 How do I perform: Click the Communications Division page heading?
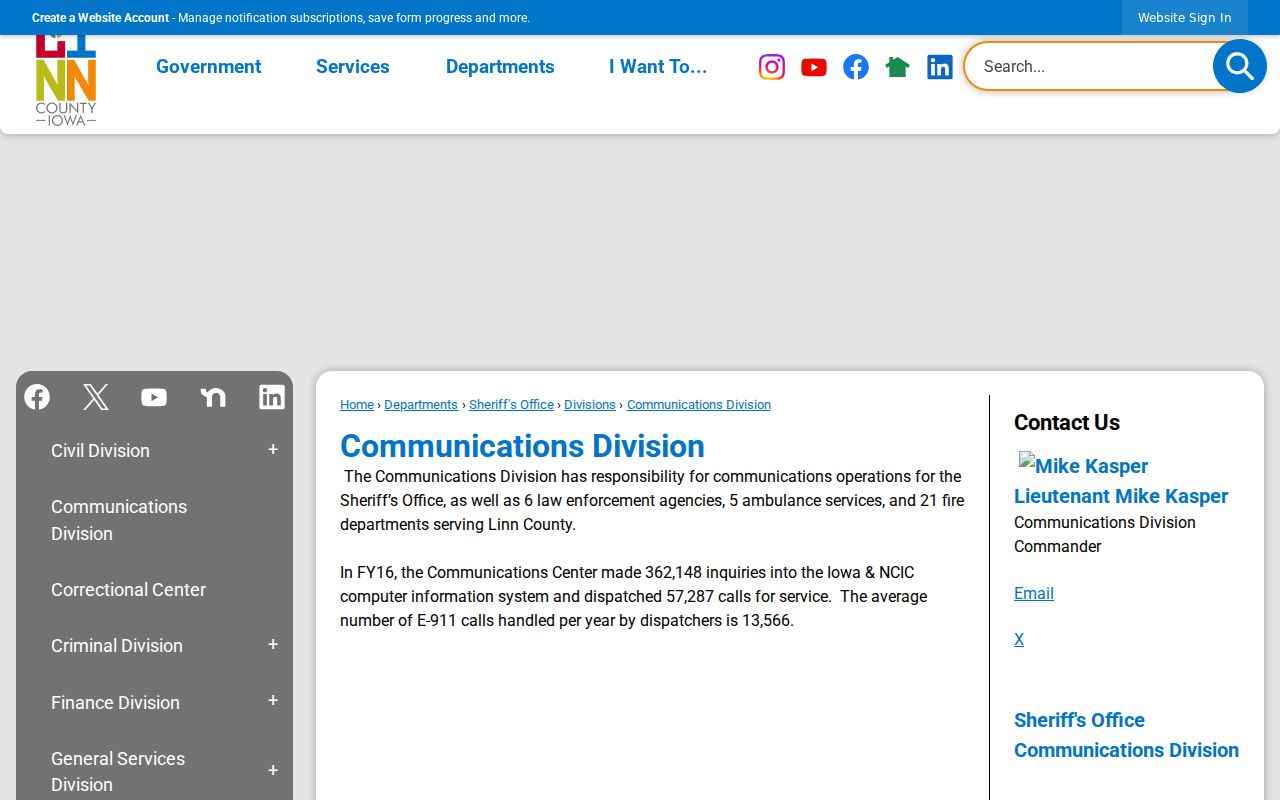point(522,446)
